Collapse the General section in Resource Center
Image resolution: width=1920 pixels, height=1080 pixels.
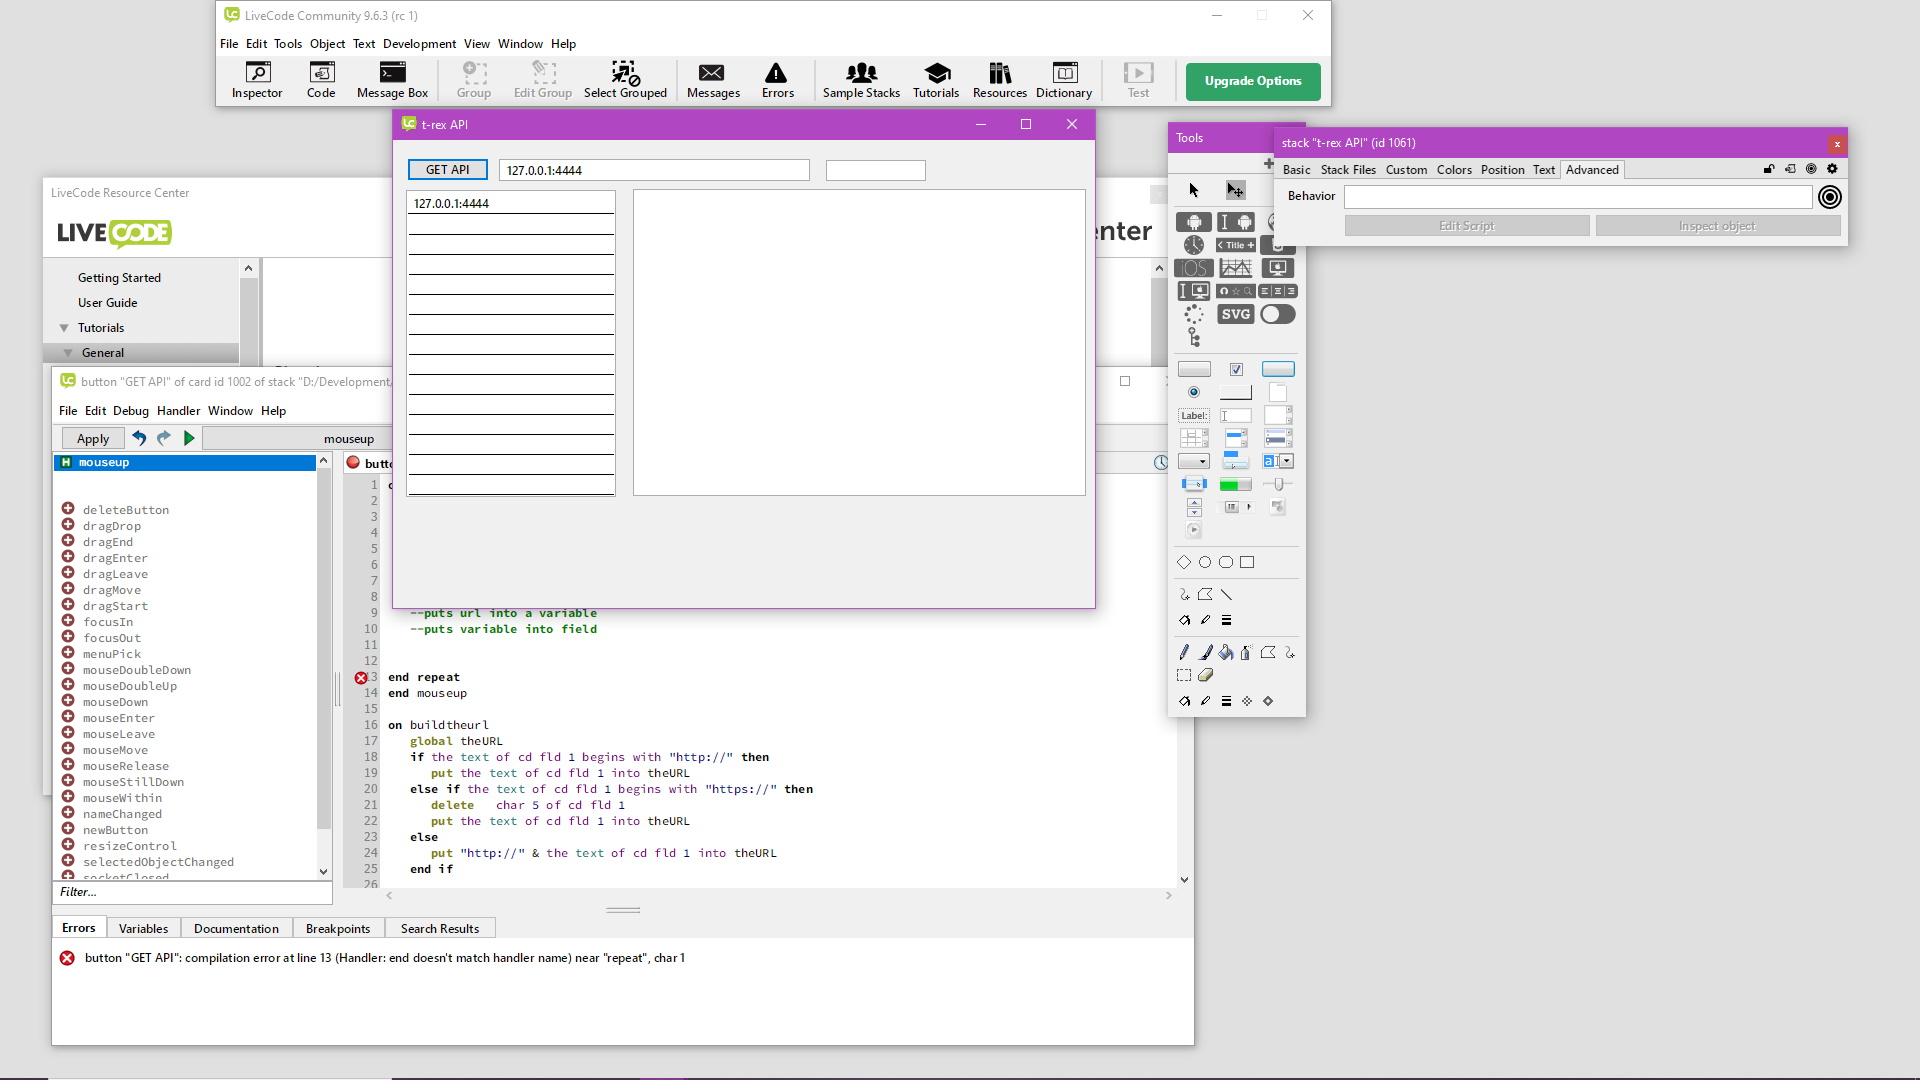click(x=68, y=353)
